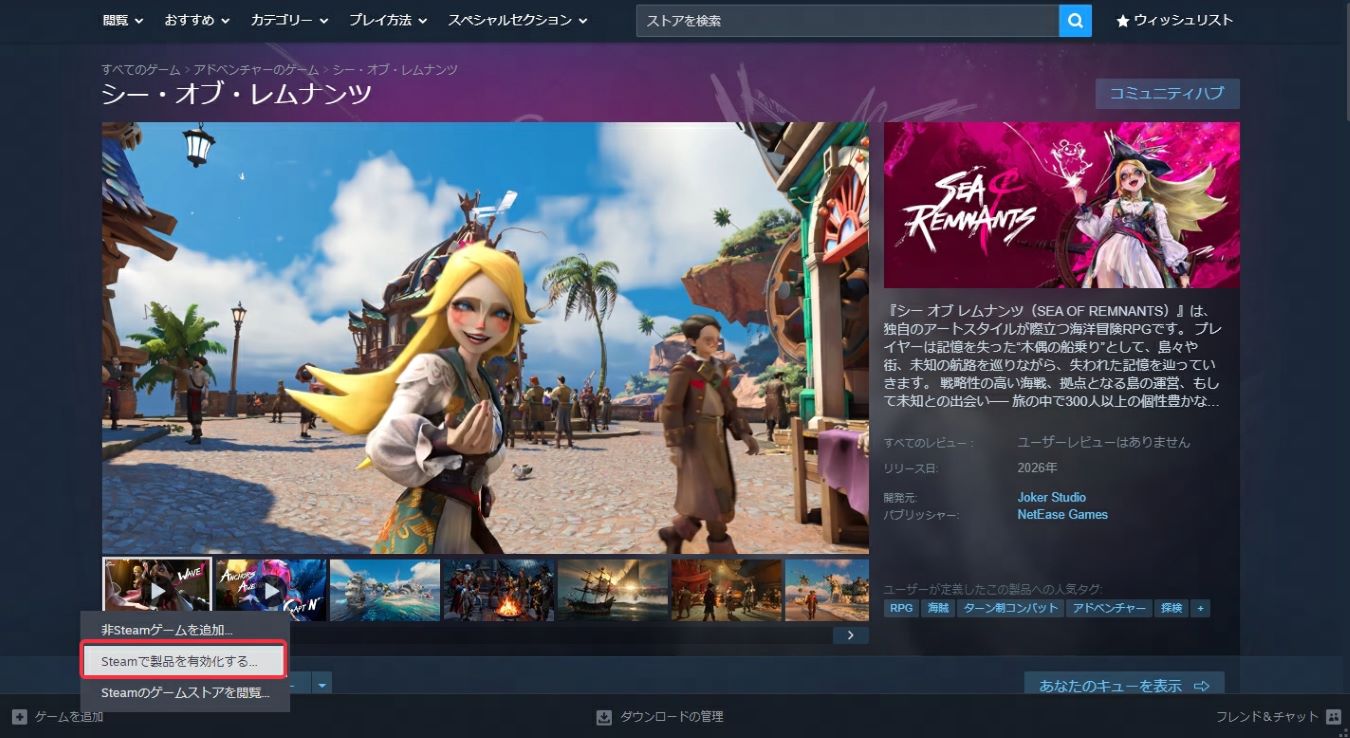The image size is (1350, 738).
Task: Expand the 閲覧 dropdown menu
Action: [123, 21]
